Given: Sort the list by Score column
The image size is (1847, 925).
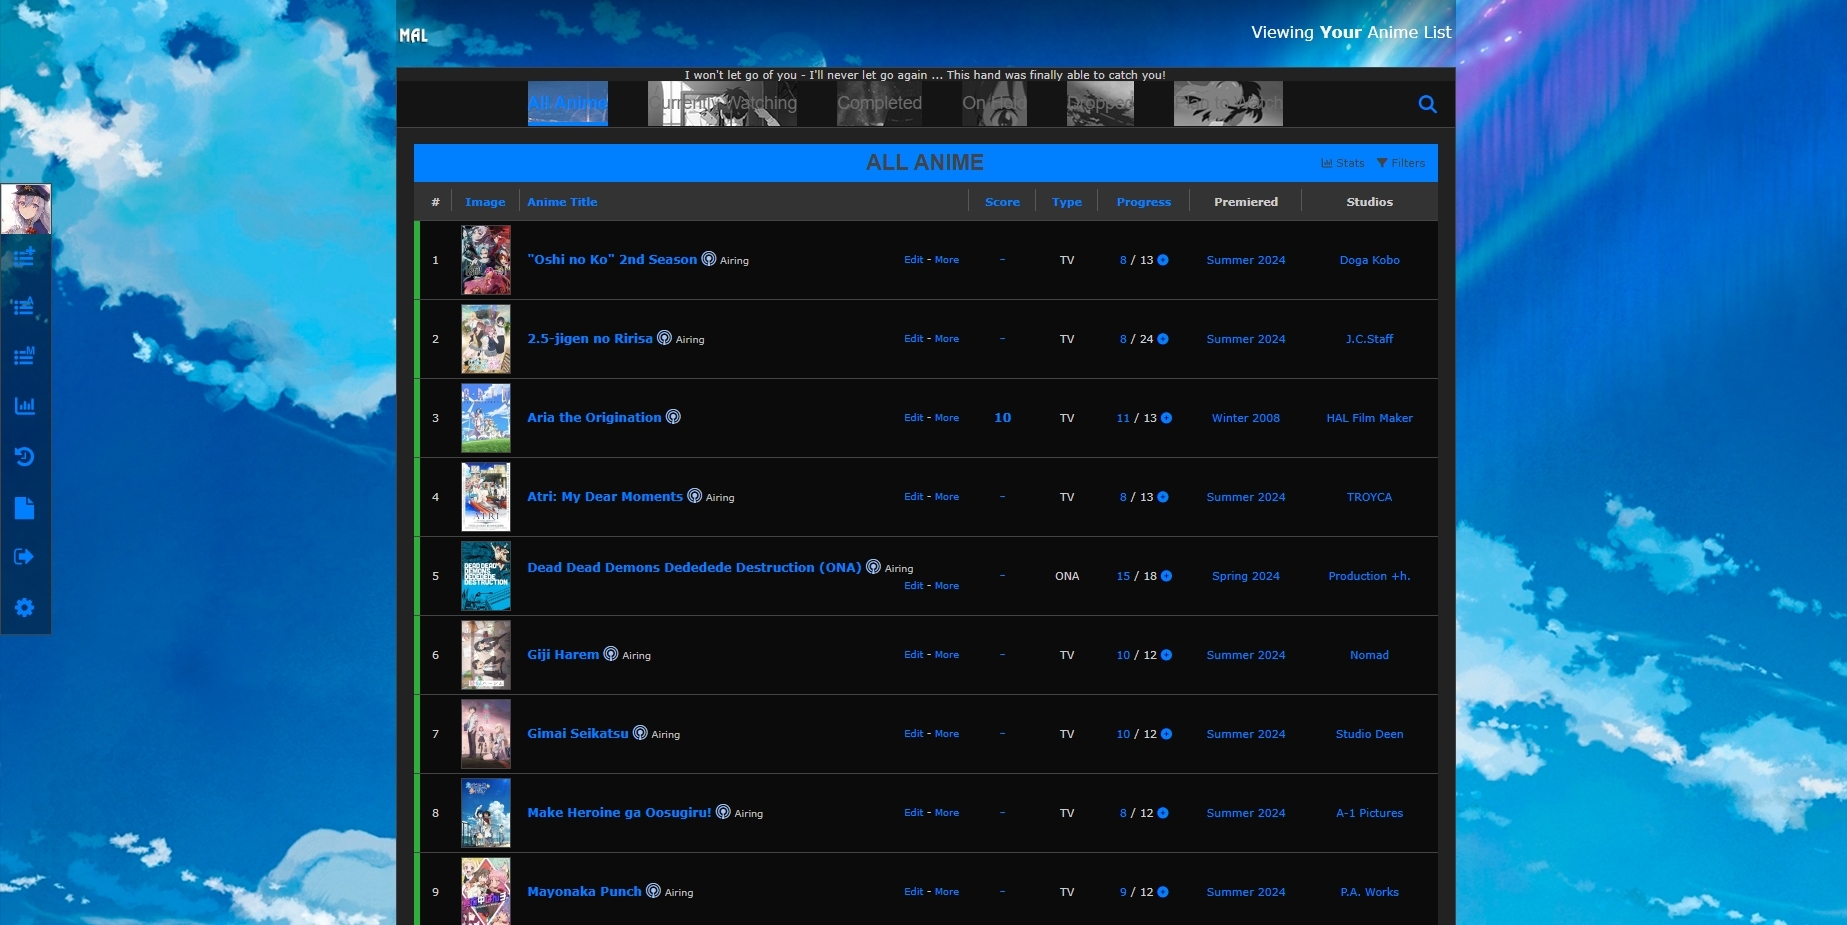Looking at the screenshot, I should (1002, 202).
